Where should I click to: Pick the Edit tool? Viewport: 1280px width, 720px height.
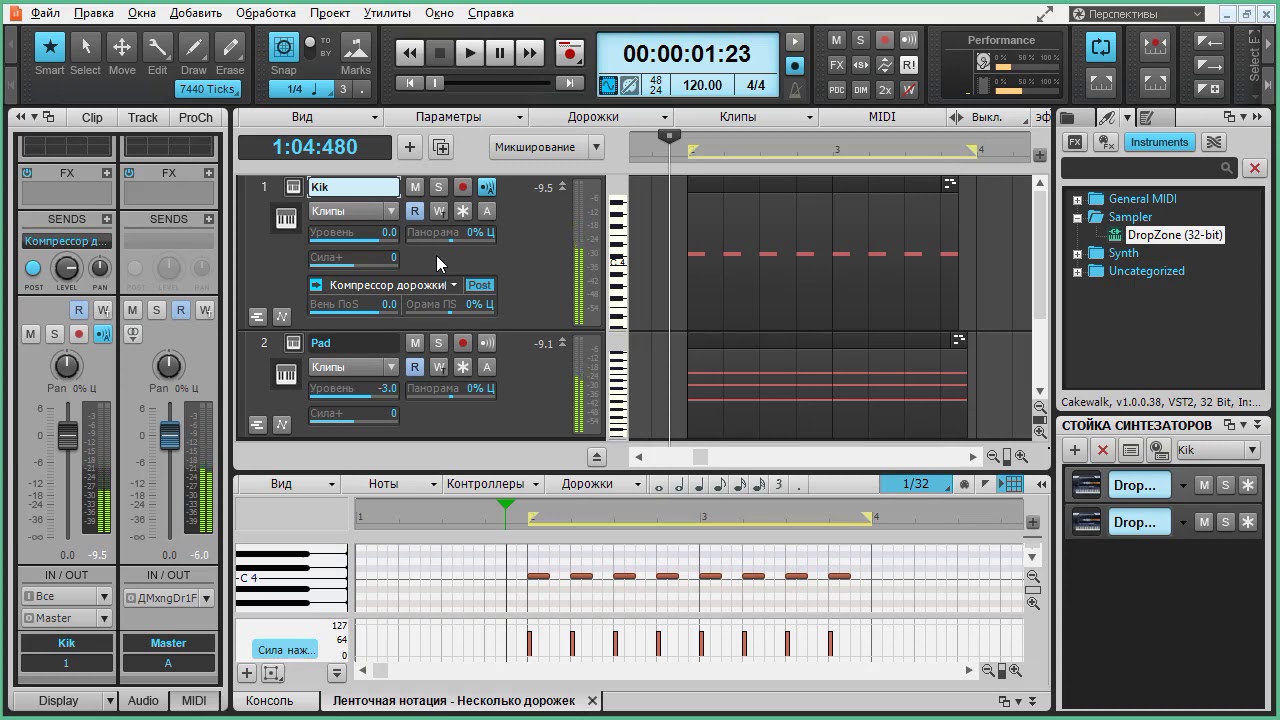coord(157,47)
